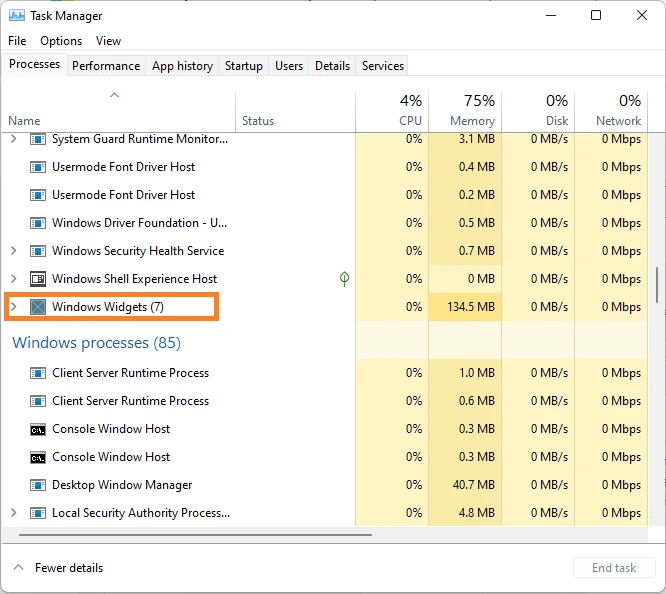Expand the System Guard Runtime Monitor row

coord(14,139)
